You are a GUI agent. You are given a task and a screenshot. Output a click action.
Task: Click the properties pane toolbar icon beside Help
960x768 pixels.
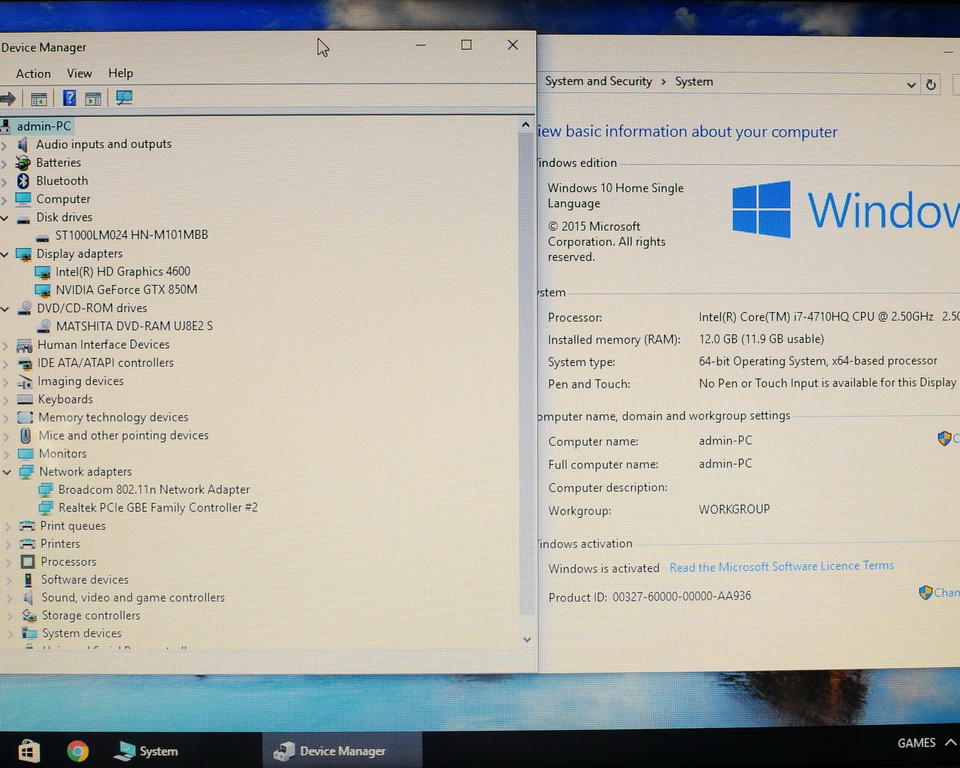93,99
